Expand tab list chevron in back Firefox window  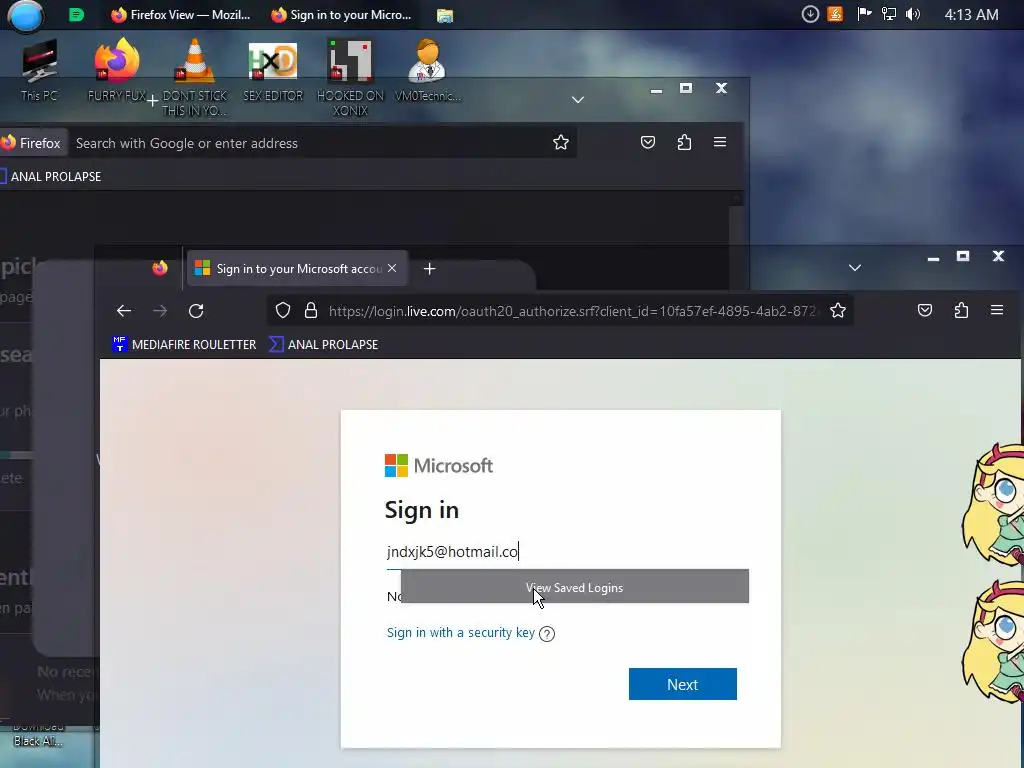tap(577, 100)
